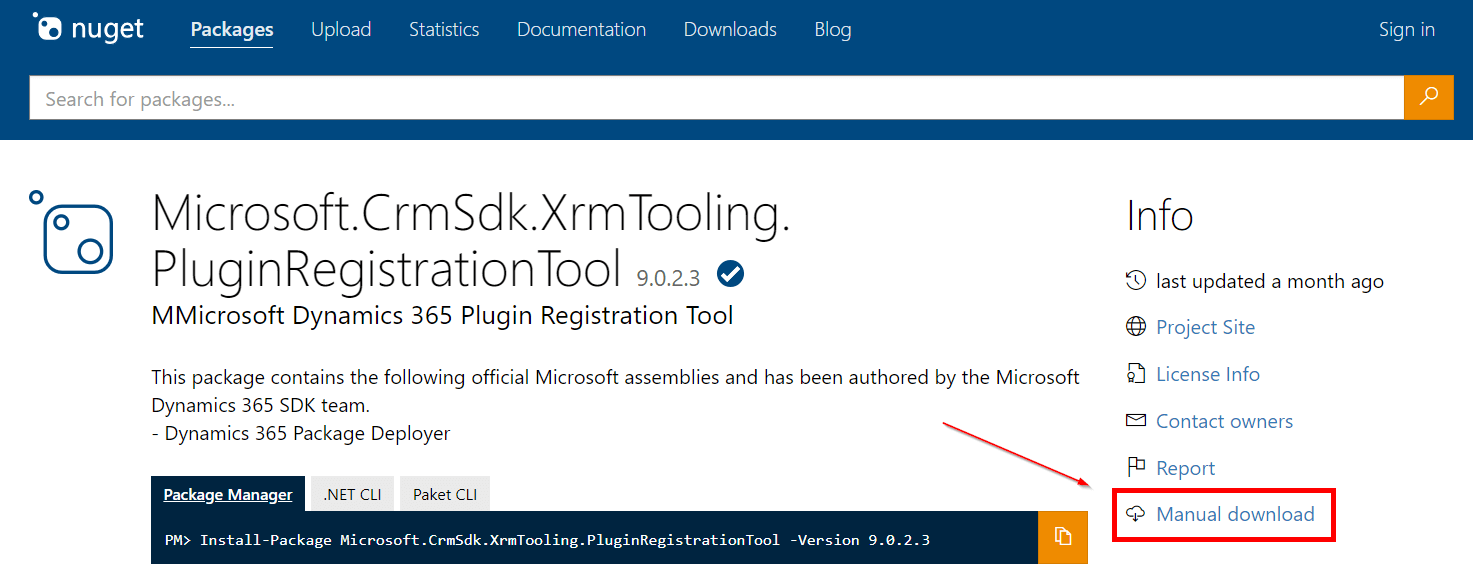Select the Package Manager tab
This screenshot has height=581, width=1473.
[x=228, y=494]
